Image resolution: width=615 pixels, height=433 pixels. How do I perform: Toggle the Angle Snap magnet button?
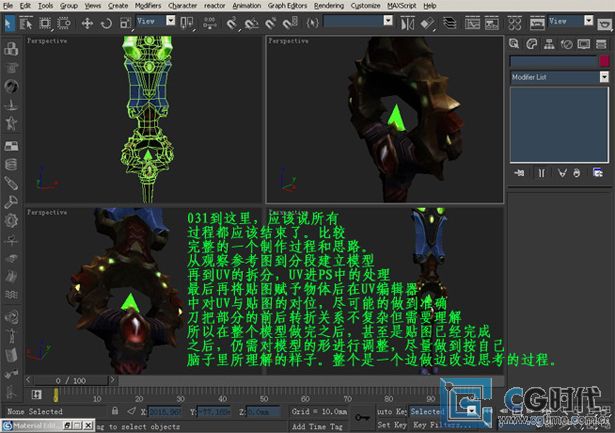(x=251, y=24)
